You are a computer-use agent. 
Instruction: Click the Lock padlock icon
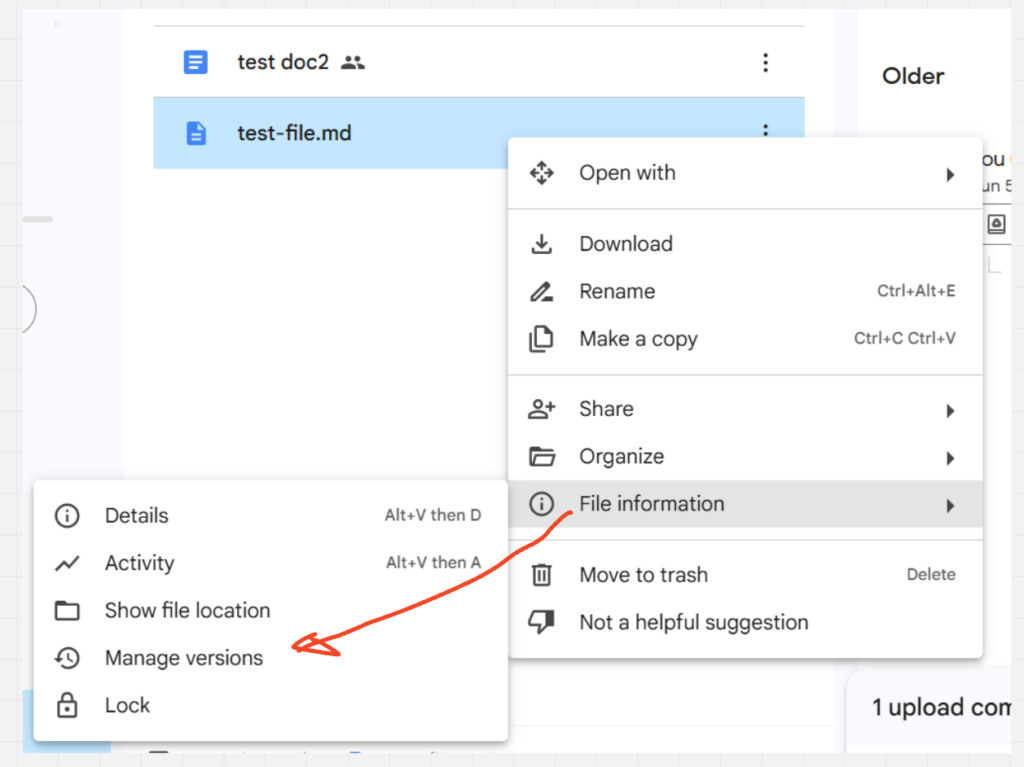click(67, 706)
